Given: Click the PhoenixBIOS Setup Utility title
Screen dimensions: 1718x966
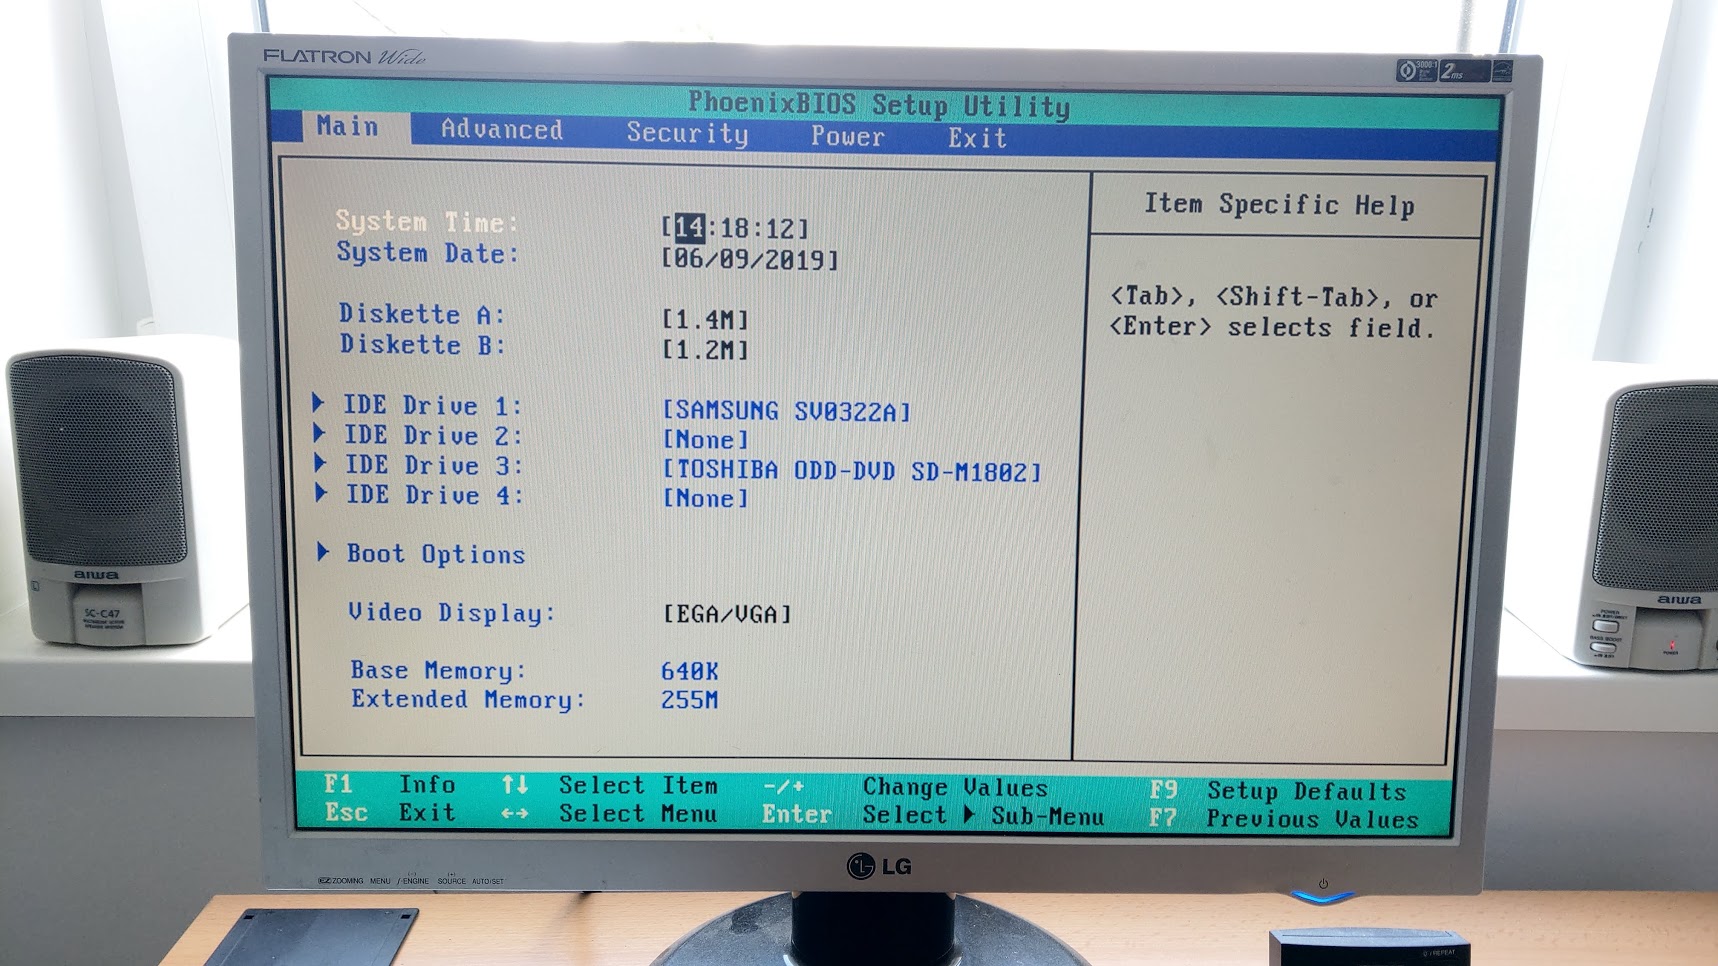Looking at the screenshot, I should (x=879, y=104).
